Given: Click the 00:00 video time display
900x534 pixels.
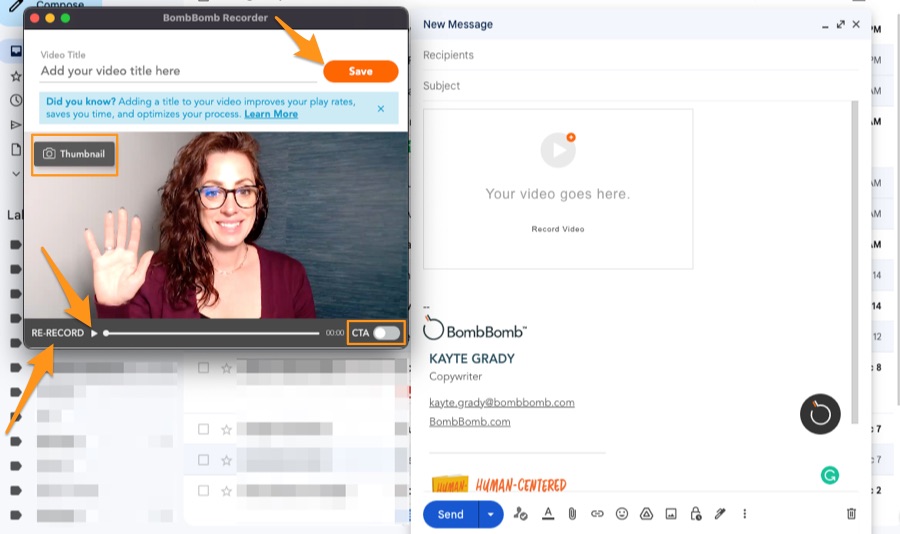Looking at the screenshot, I should [x=335, y=333].
